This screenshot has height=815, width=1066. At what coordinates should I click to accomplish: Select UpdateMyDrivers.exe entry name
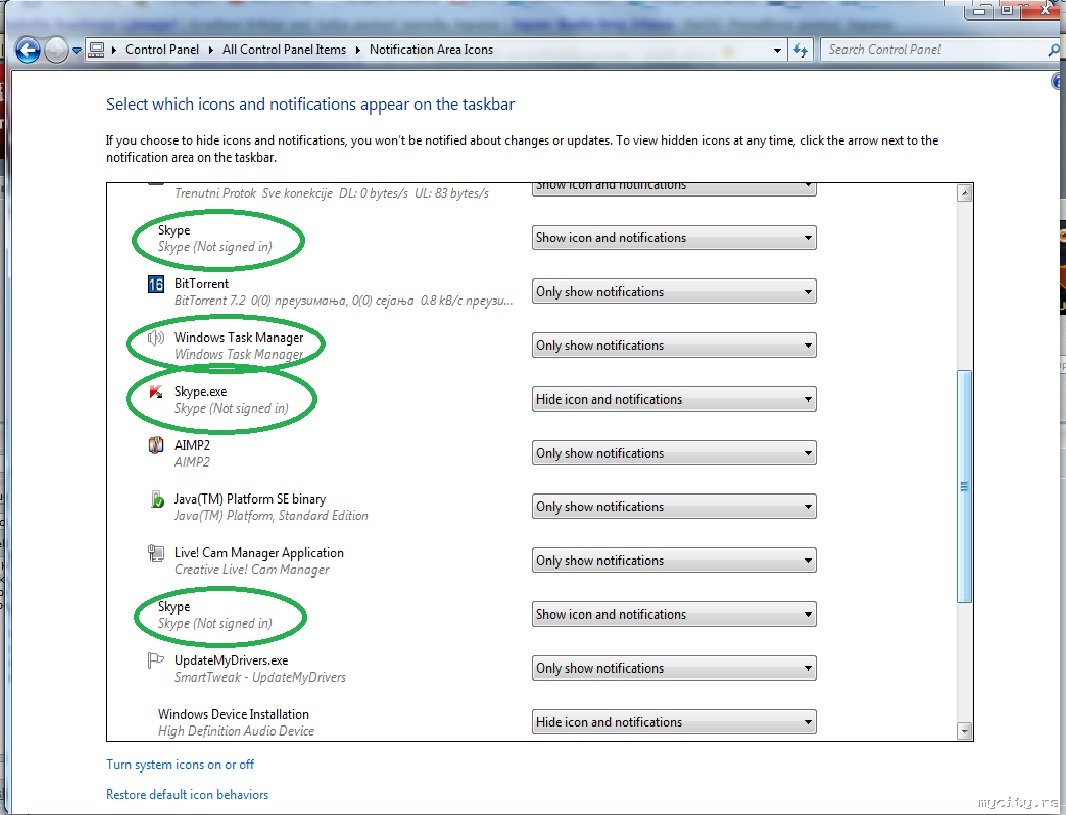point(231,660)
